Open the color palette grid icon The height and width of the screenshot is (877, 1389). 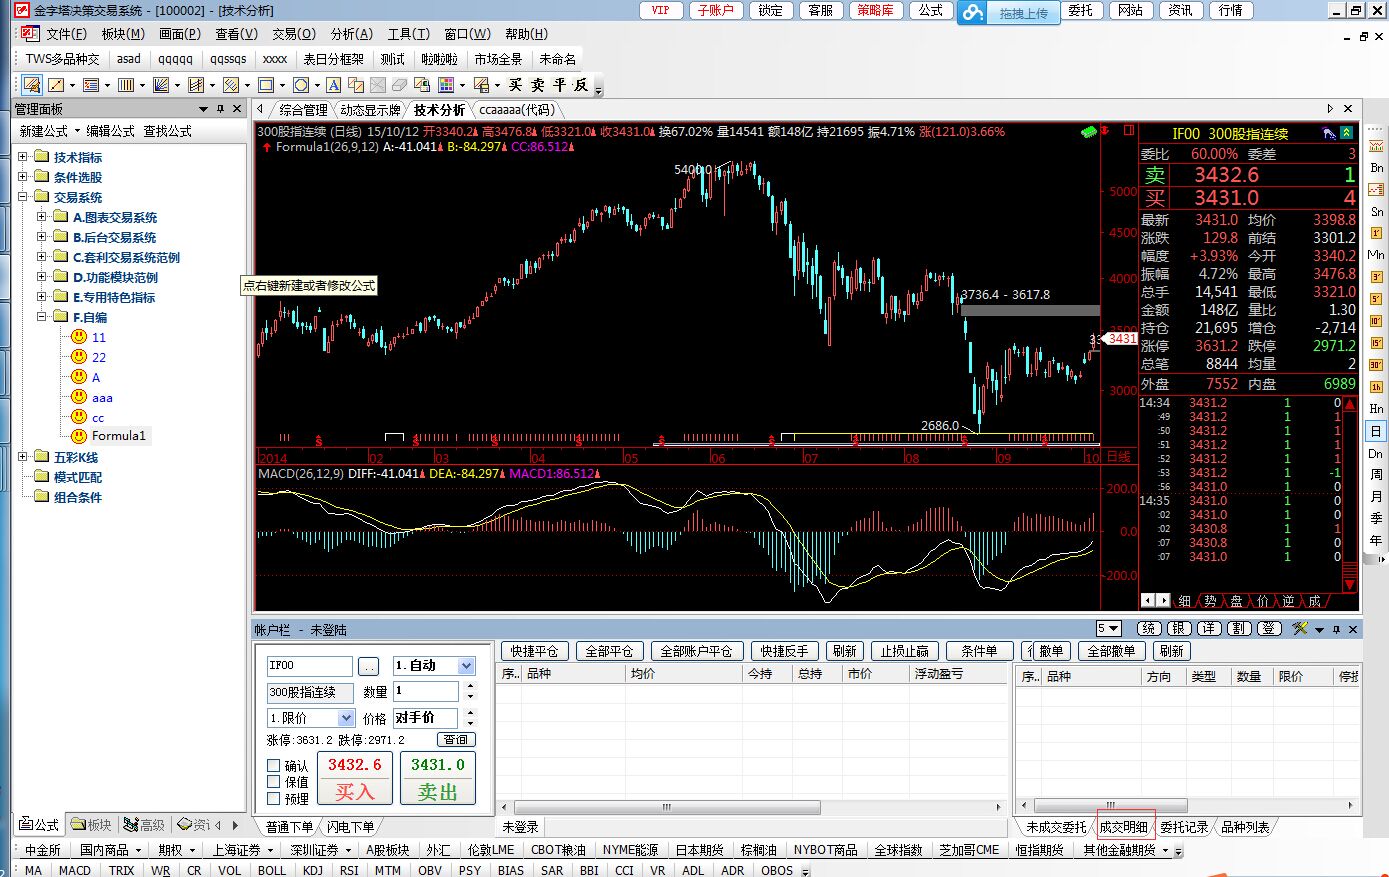click(446, 85)
